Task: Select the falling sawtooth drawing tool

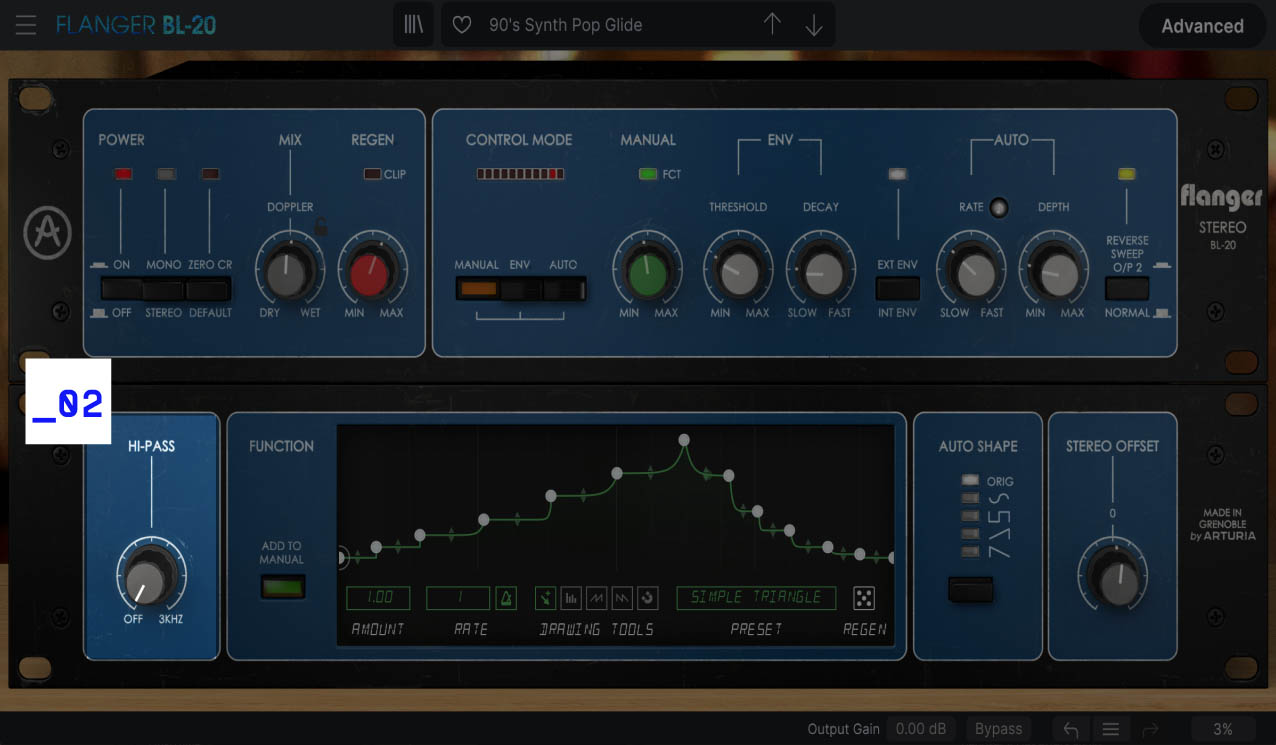Action: 621,598
